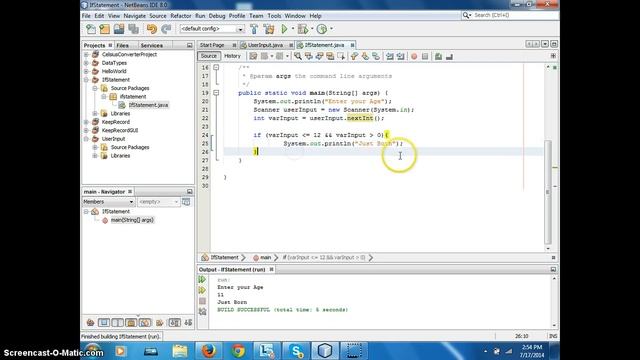Expand the KeepRecord project node
The image size is (640, 360).
(86, 122)
